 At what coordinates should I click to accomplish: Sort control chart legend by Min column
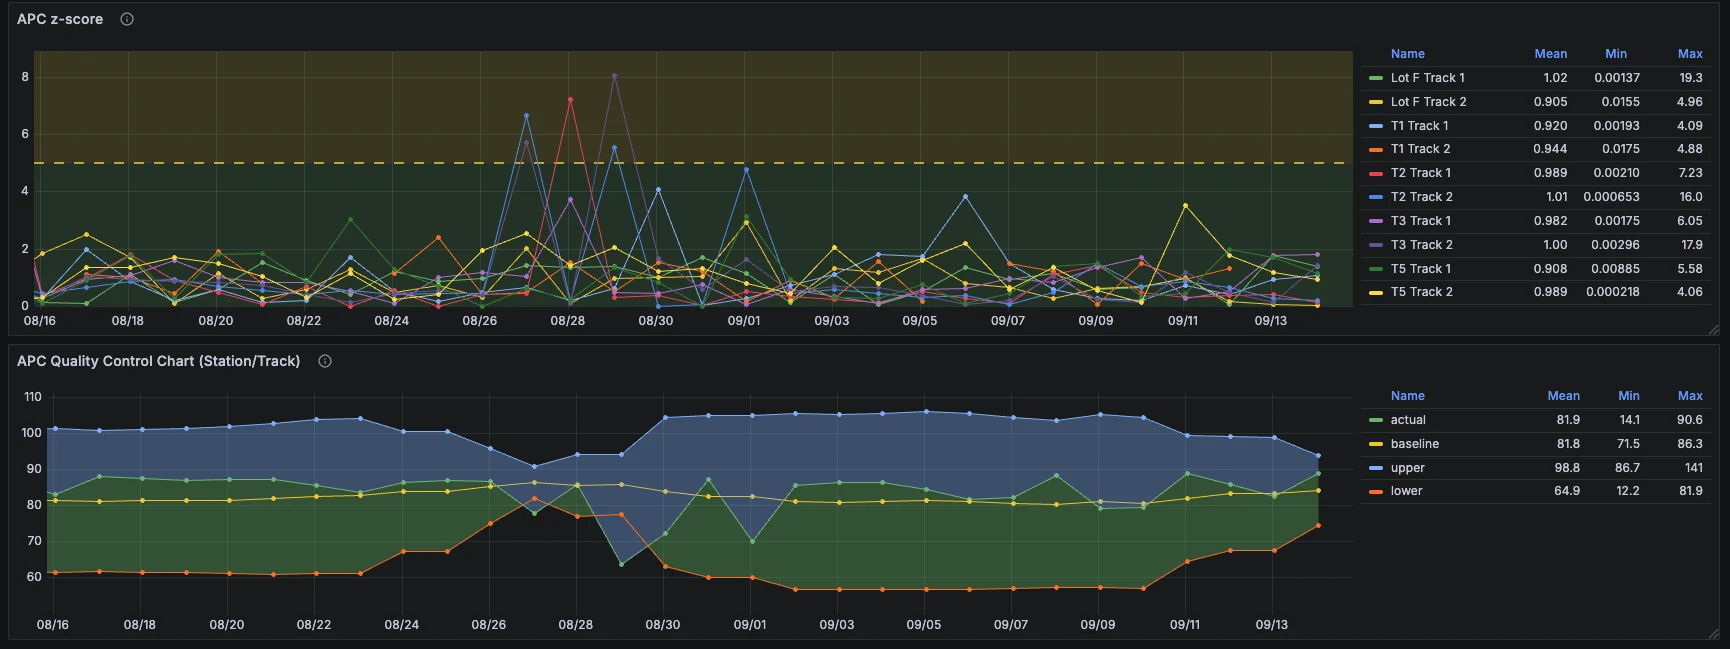coord(1629,396)
